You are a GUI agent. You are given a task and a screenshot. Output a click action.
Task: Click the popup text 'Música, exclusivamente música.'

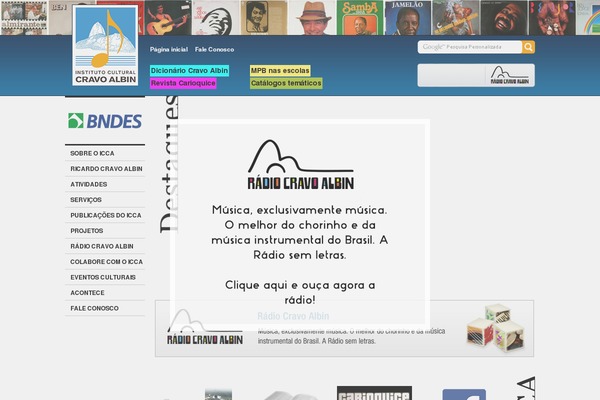point(300,210)
